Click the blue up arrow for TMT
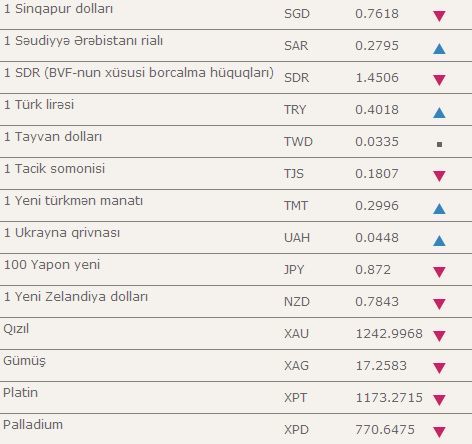The height and width of the screenshot is (444, 472). click(x=439, y=209)
